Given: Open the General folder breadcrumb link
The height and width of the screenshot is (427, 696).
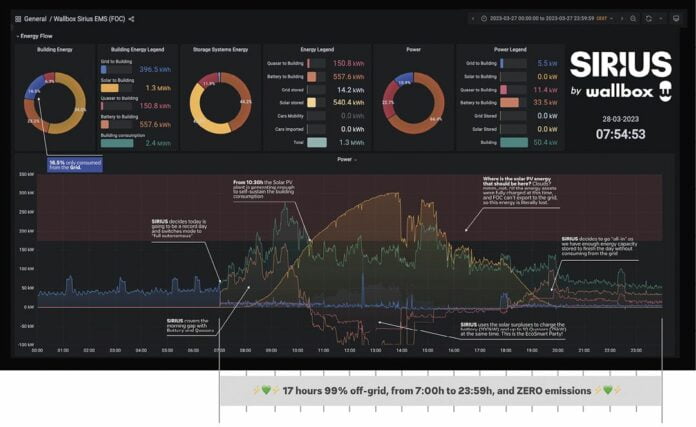Looking at the screenshot, I should [35, 18].
